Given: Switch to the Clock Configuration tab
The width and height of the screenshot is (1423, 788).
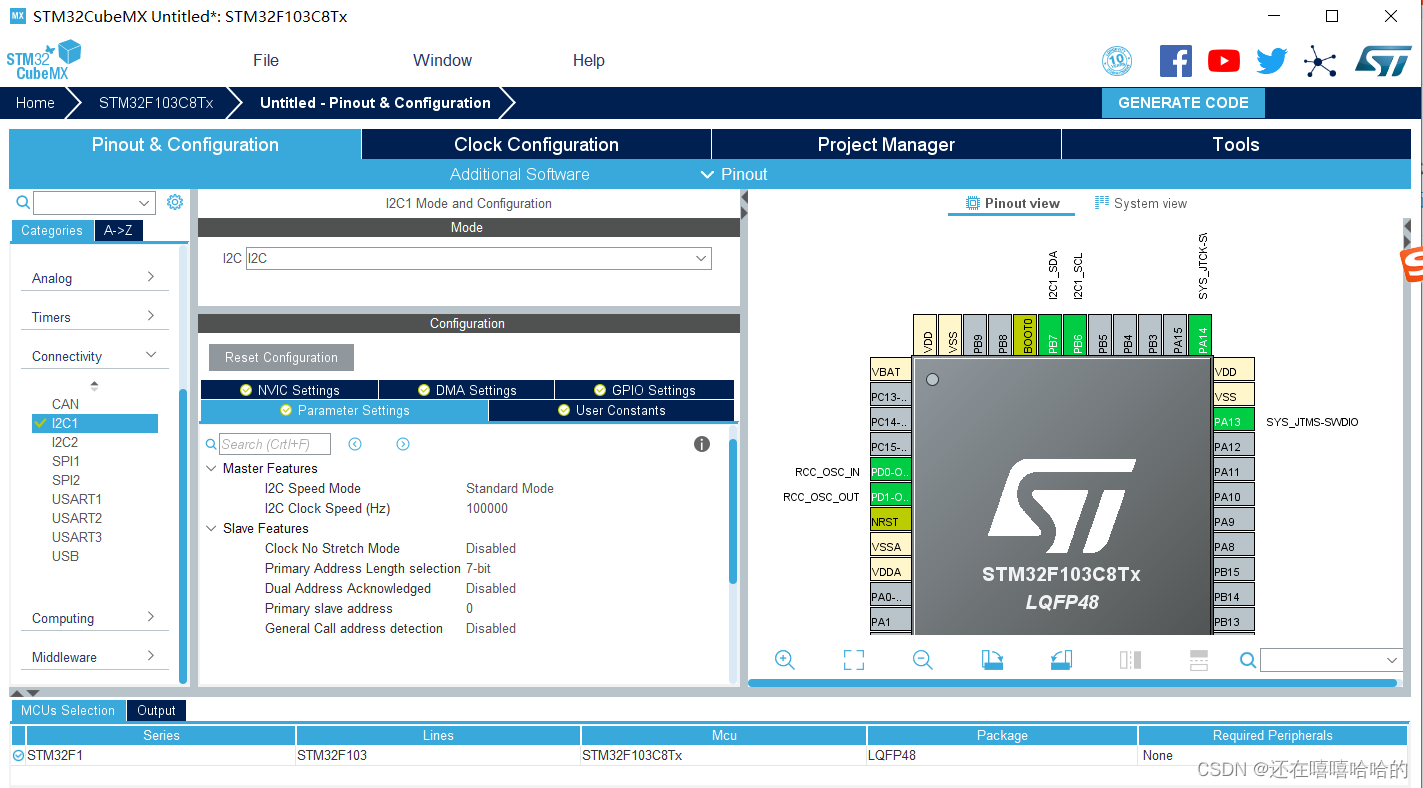Looking at the screenshot, I should click(536, 144).
